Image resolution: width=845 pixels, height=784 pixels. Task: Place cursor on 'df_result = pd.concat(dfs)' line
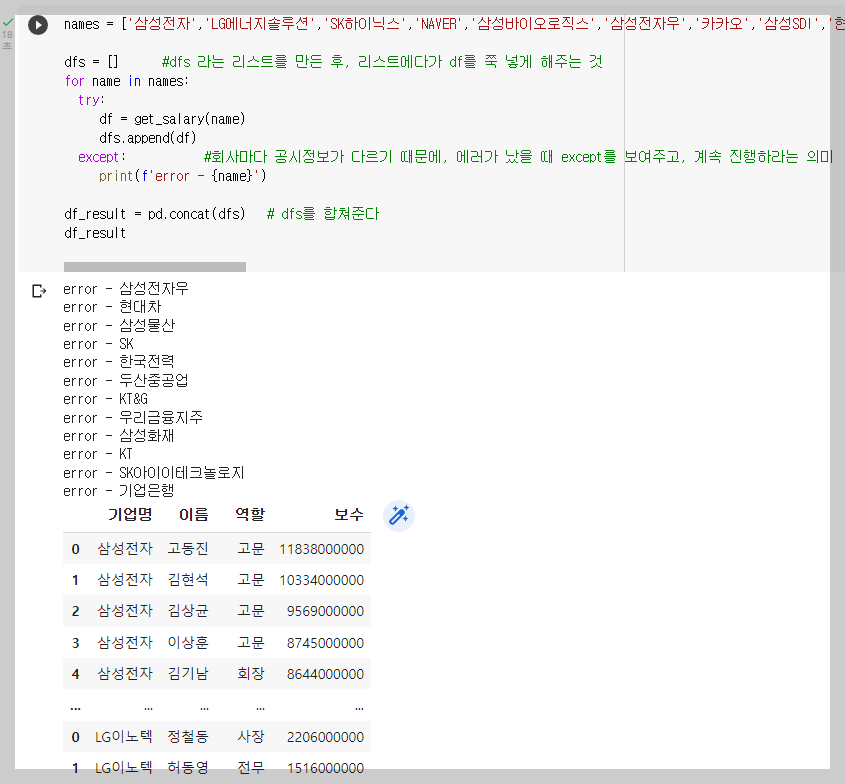(x=155, y=214)
